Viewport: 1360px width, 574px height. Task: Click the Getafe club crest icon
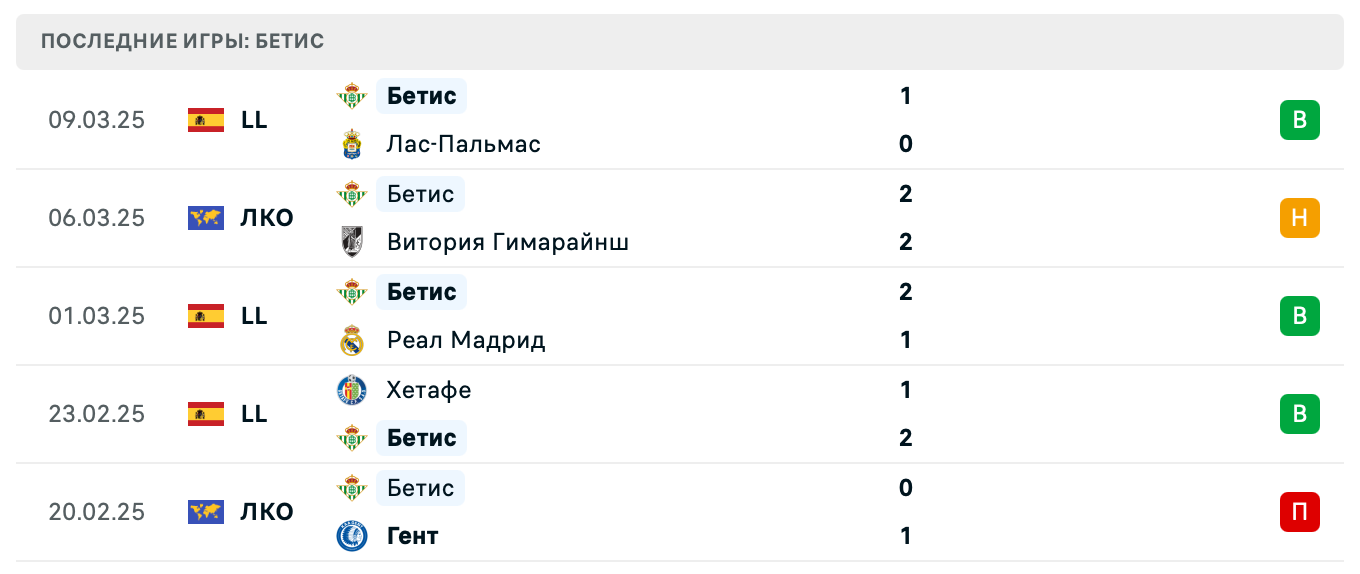[352, 390]
